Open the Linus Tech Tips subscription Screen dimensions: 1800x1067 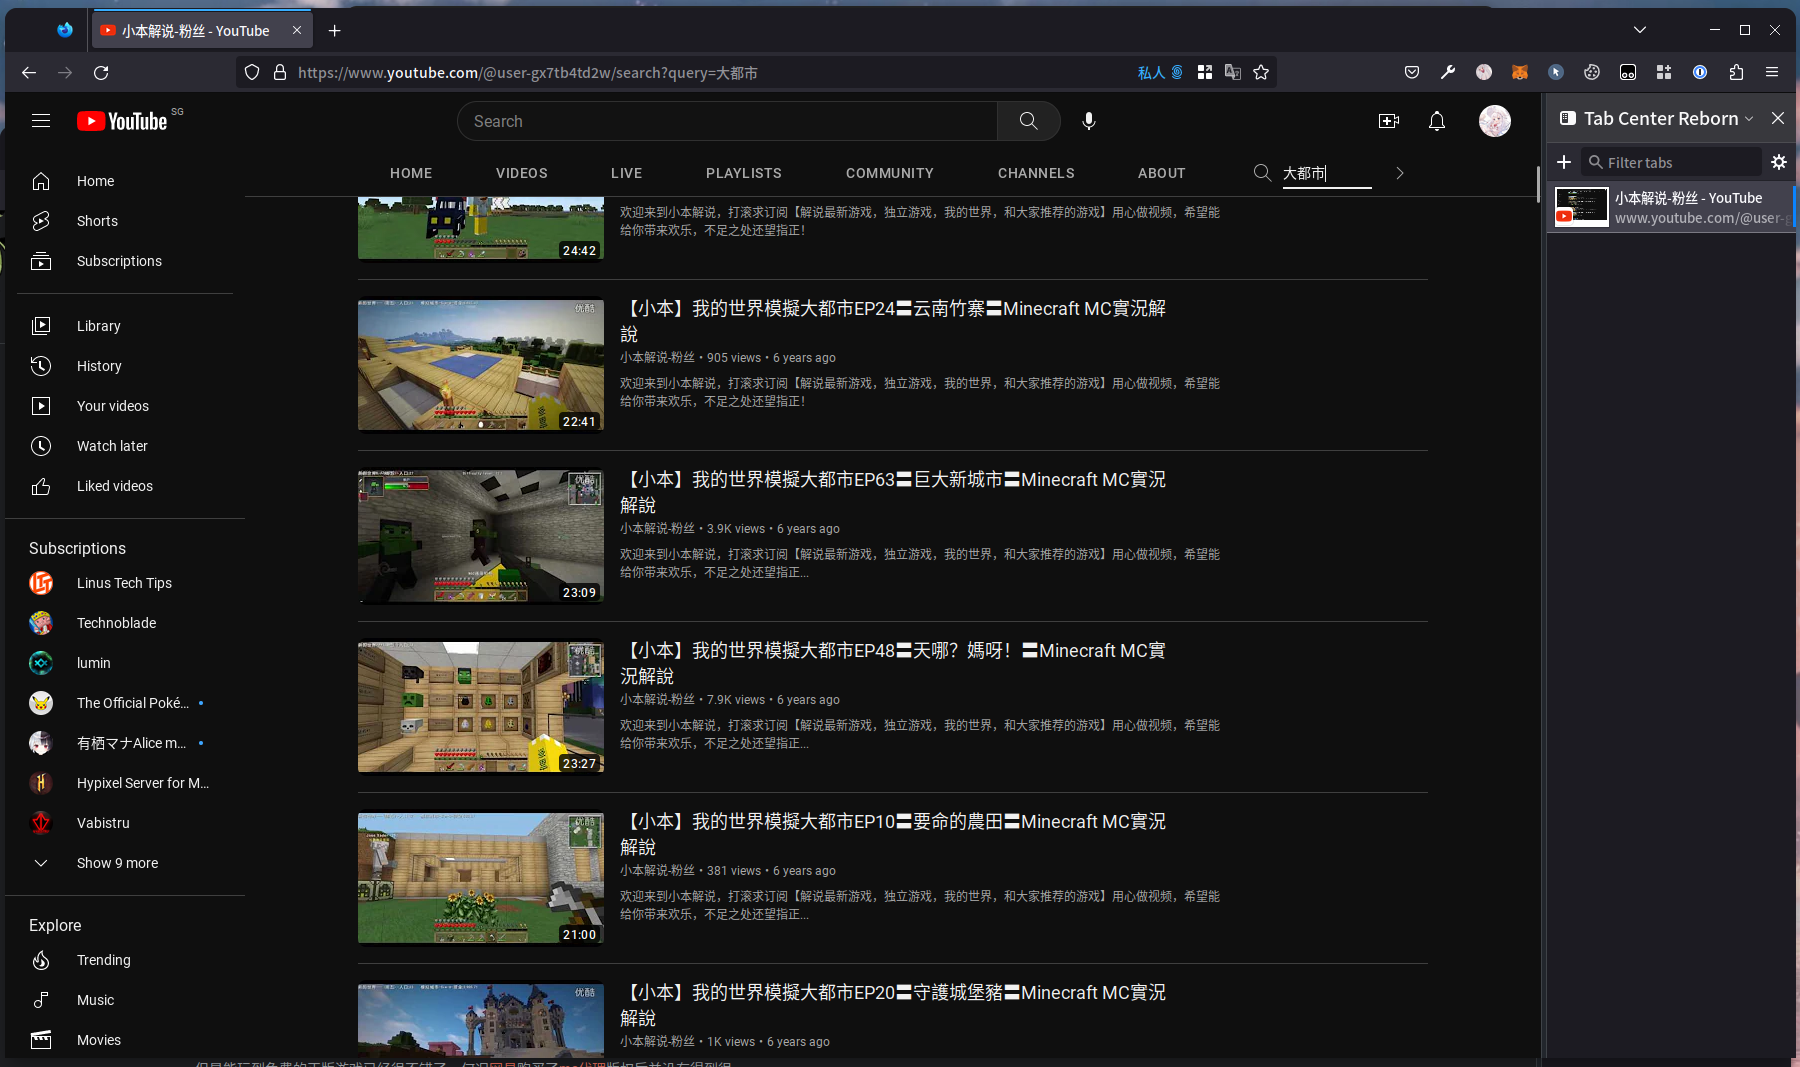point(124,583)
